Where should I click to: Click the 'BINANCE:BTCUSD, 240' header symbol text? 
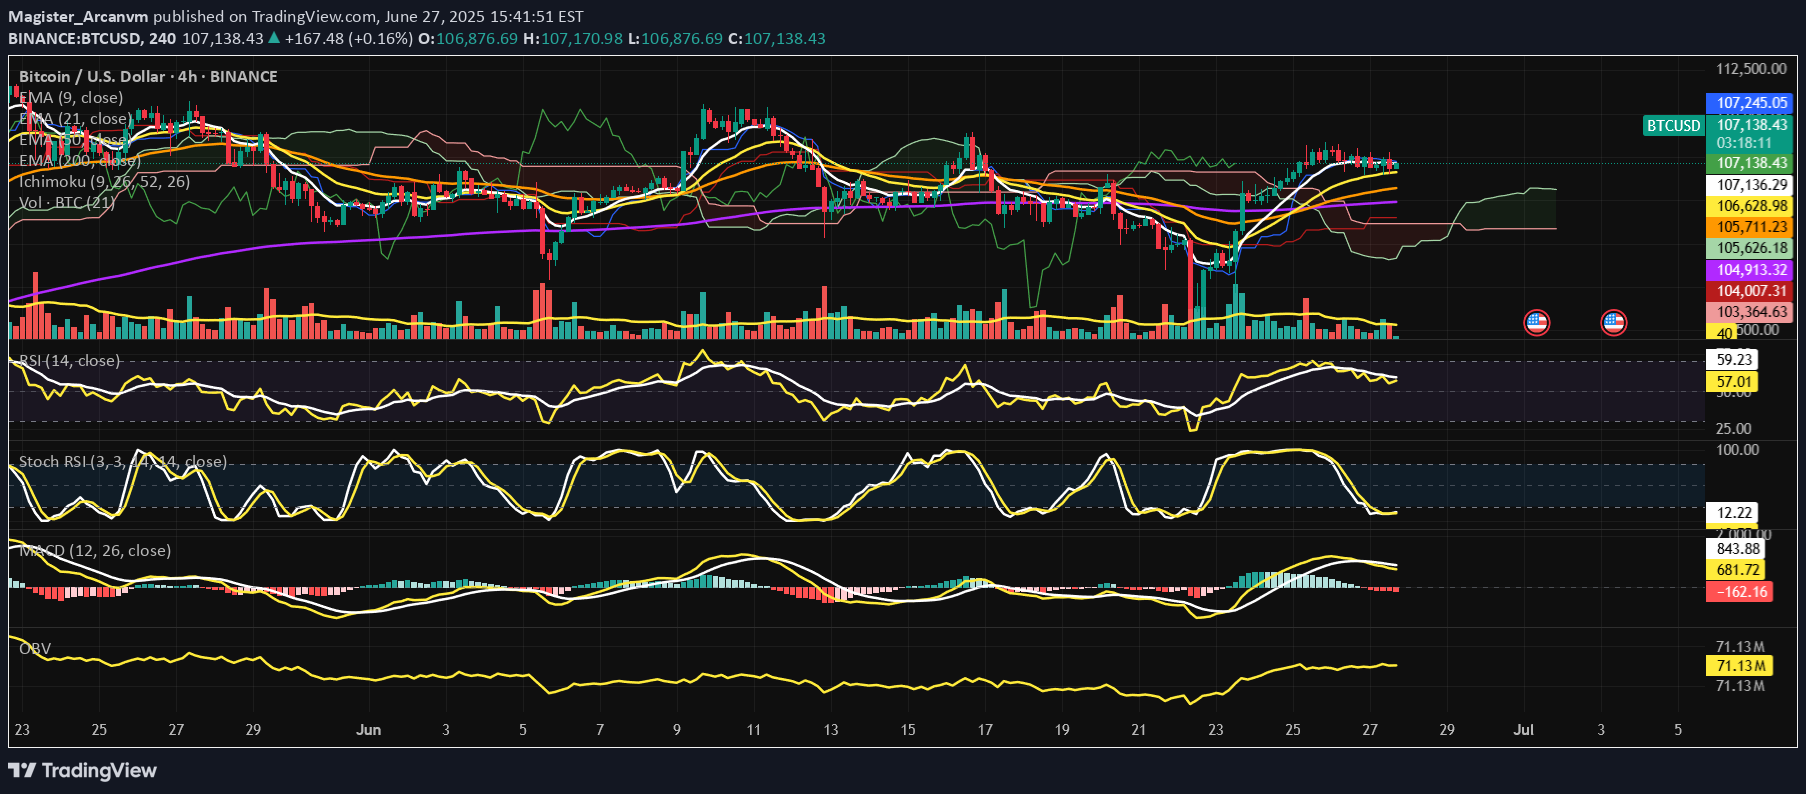[x=92, y=38]
